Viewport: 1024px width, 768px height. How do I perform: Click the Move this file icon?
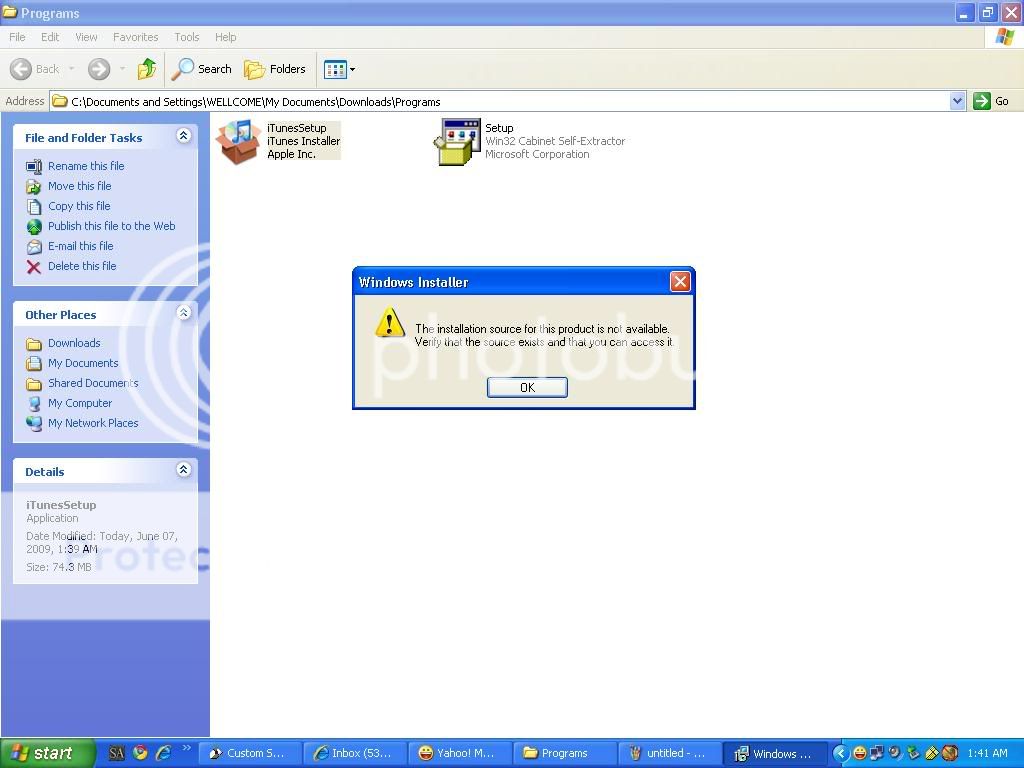coord(34,187)
